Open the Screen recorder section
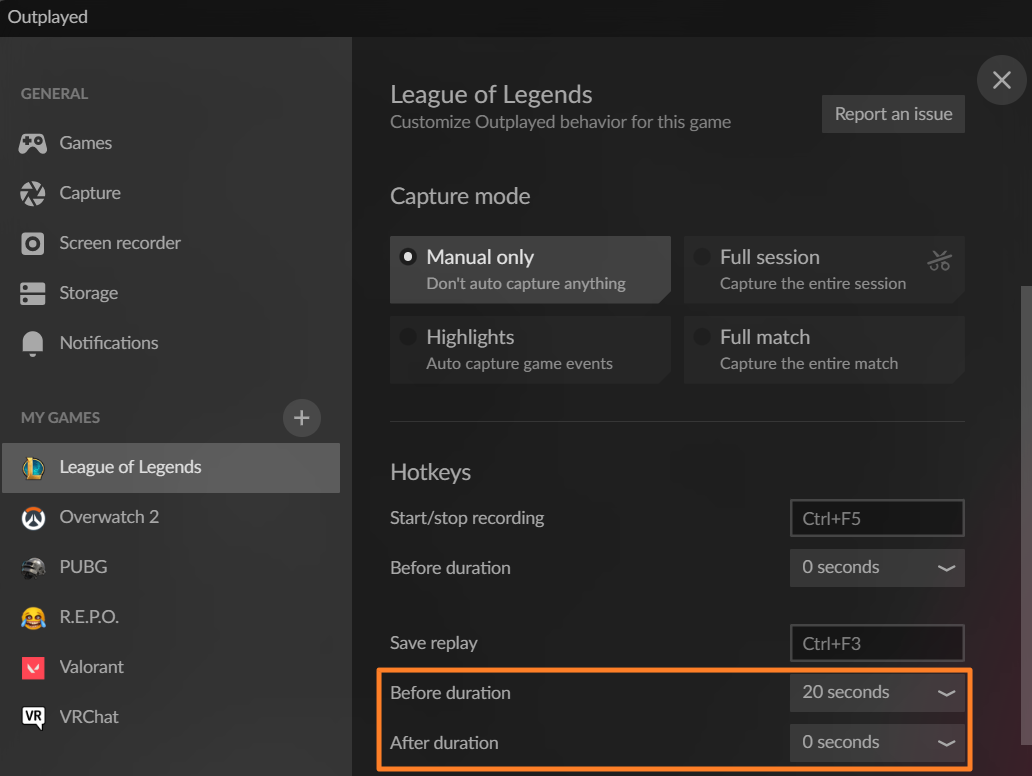 coord(171,243)
